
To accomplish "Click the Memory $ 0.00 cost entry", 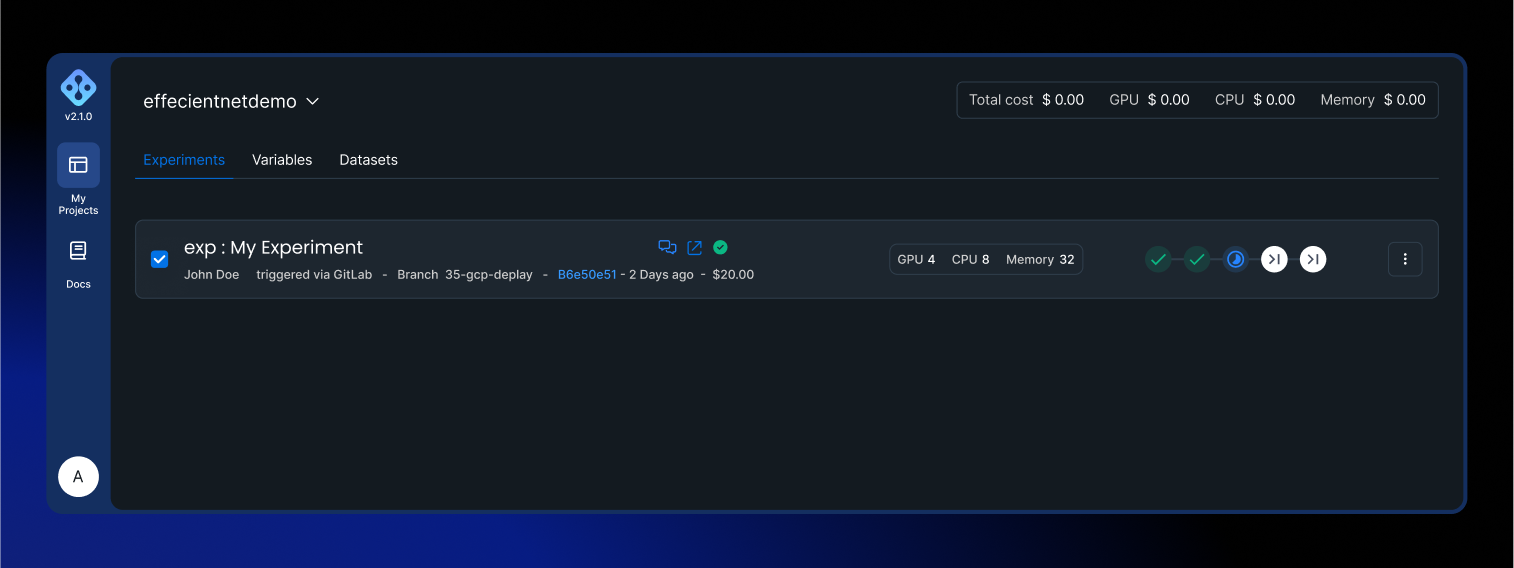I will [x=1373, y=100].
